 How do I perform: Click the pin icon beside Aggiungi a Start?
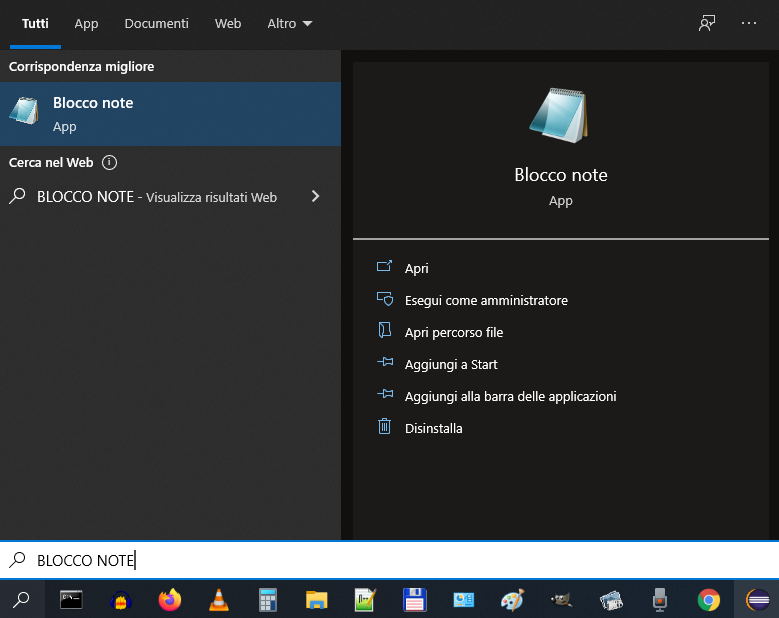[x=385, y=362]
